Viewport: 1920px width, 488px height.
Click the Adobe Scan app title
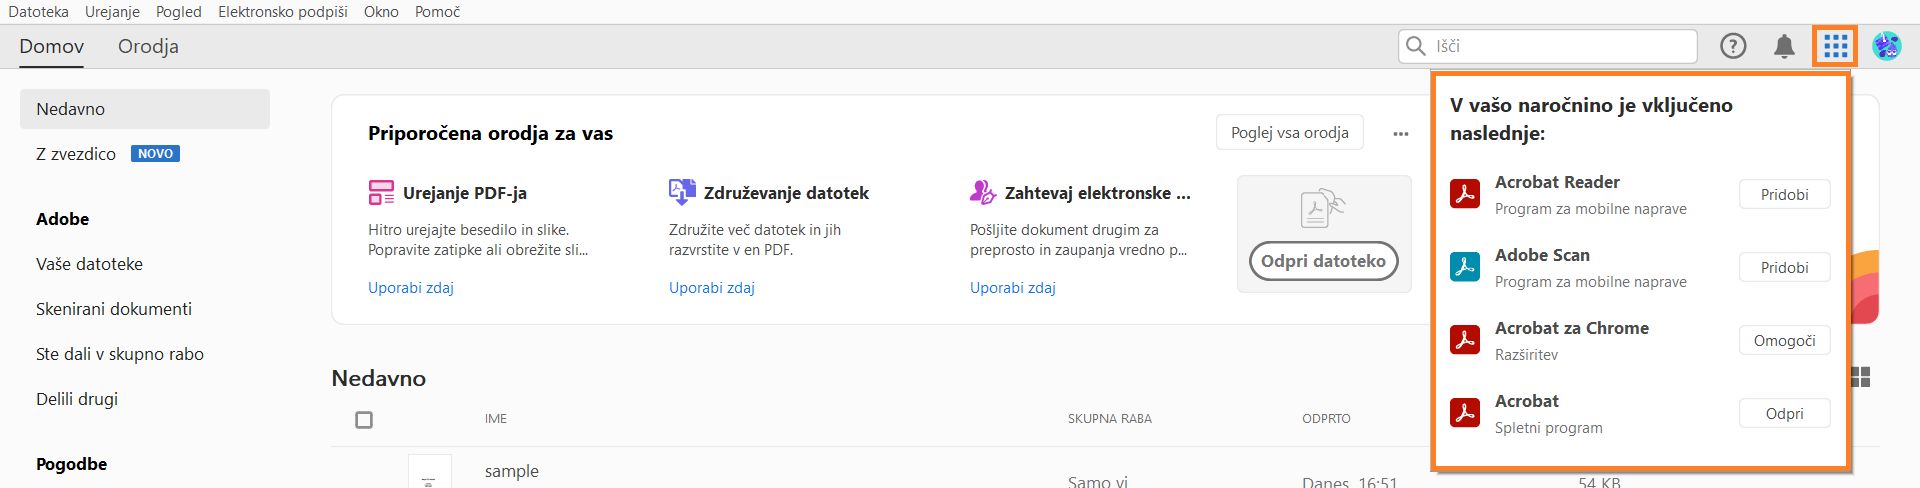pos(1542,255)
